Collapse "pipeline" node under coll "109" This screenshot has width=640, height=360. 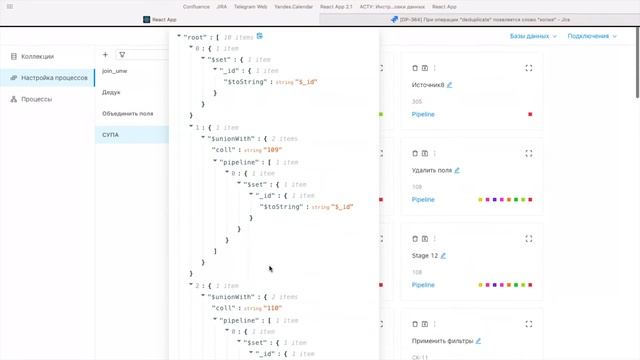pyautogui.click(x=215, y=162)
